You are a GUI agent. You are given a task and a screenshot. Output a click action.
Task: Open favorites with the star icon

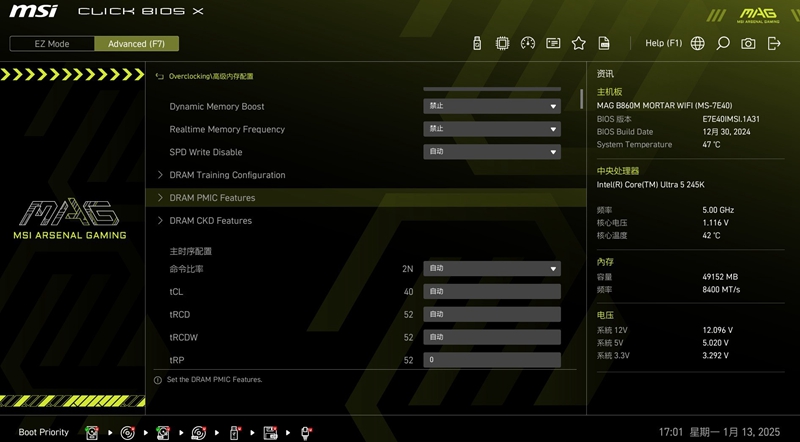[x=578, y=43]
